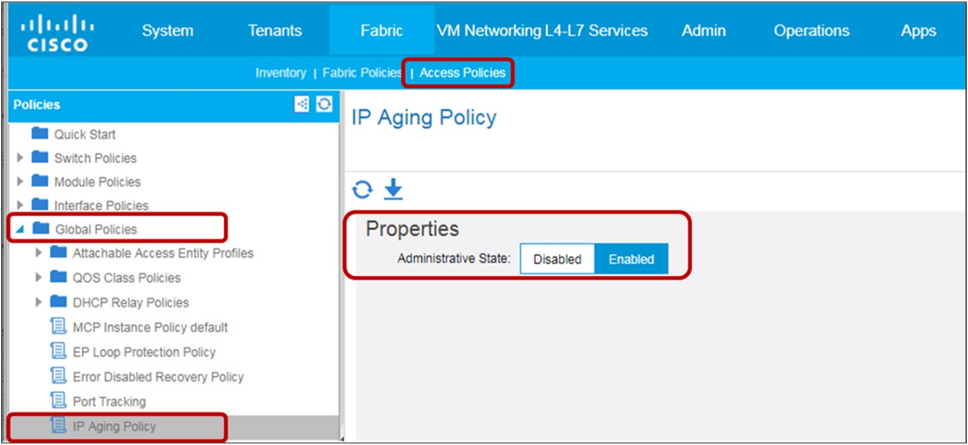Click the Switch Policies folder icon
Image resolution: width=968 pixels, height=445 pixels.
click(x=40, y=157)
